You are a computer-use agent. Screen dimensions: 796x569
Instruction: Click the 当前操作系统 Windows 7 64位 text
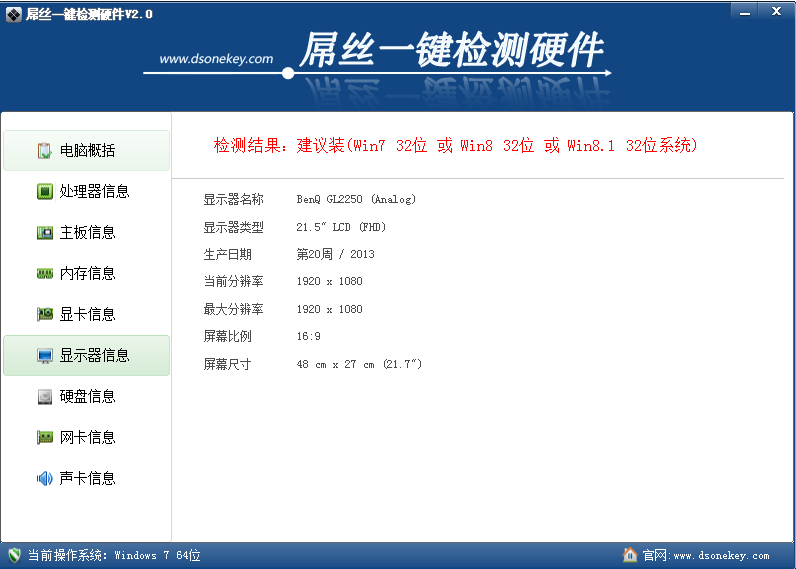pos(114,556)
